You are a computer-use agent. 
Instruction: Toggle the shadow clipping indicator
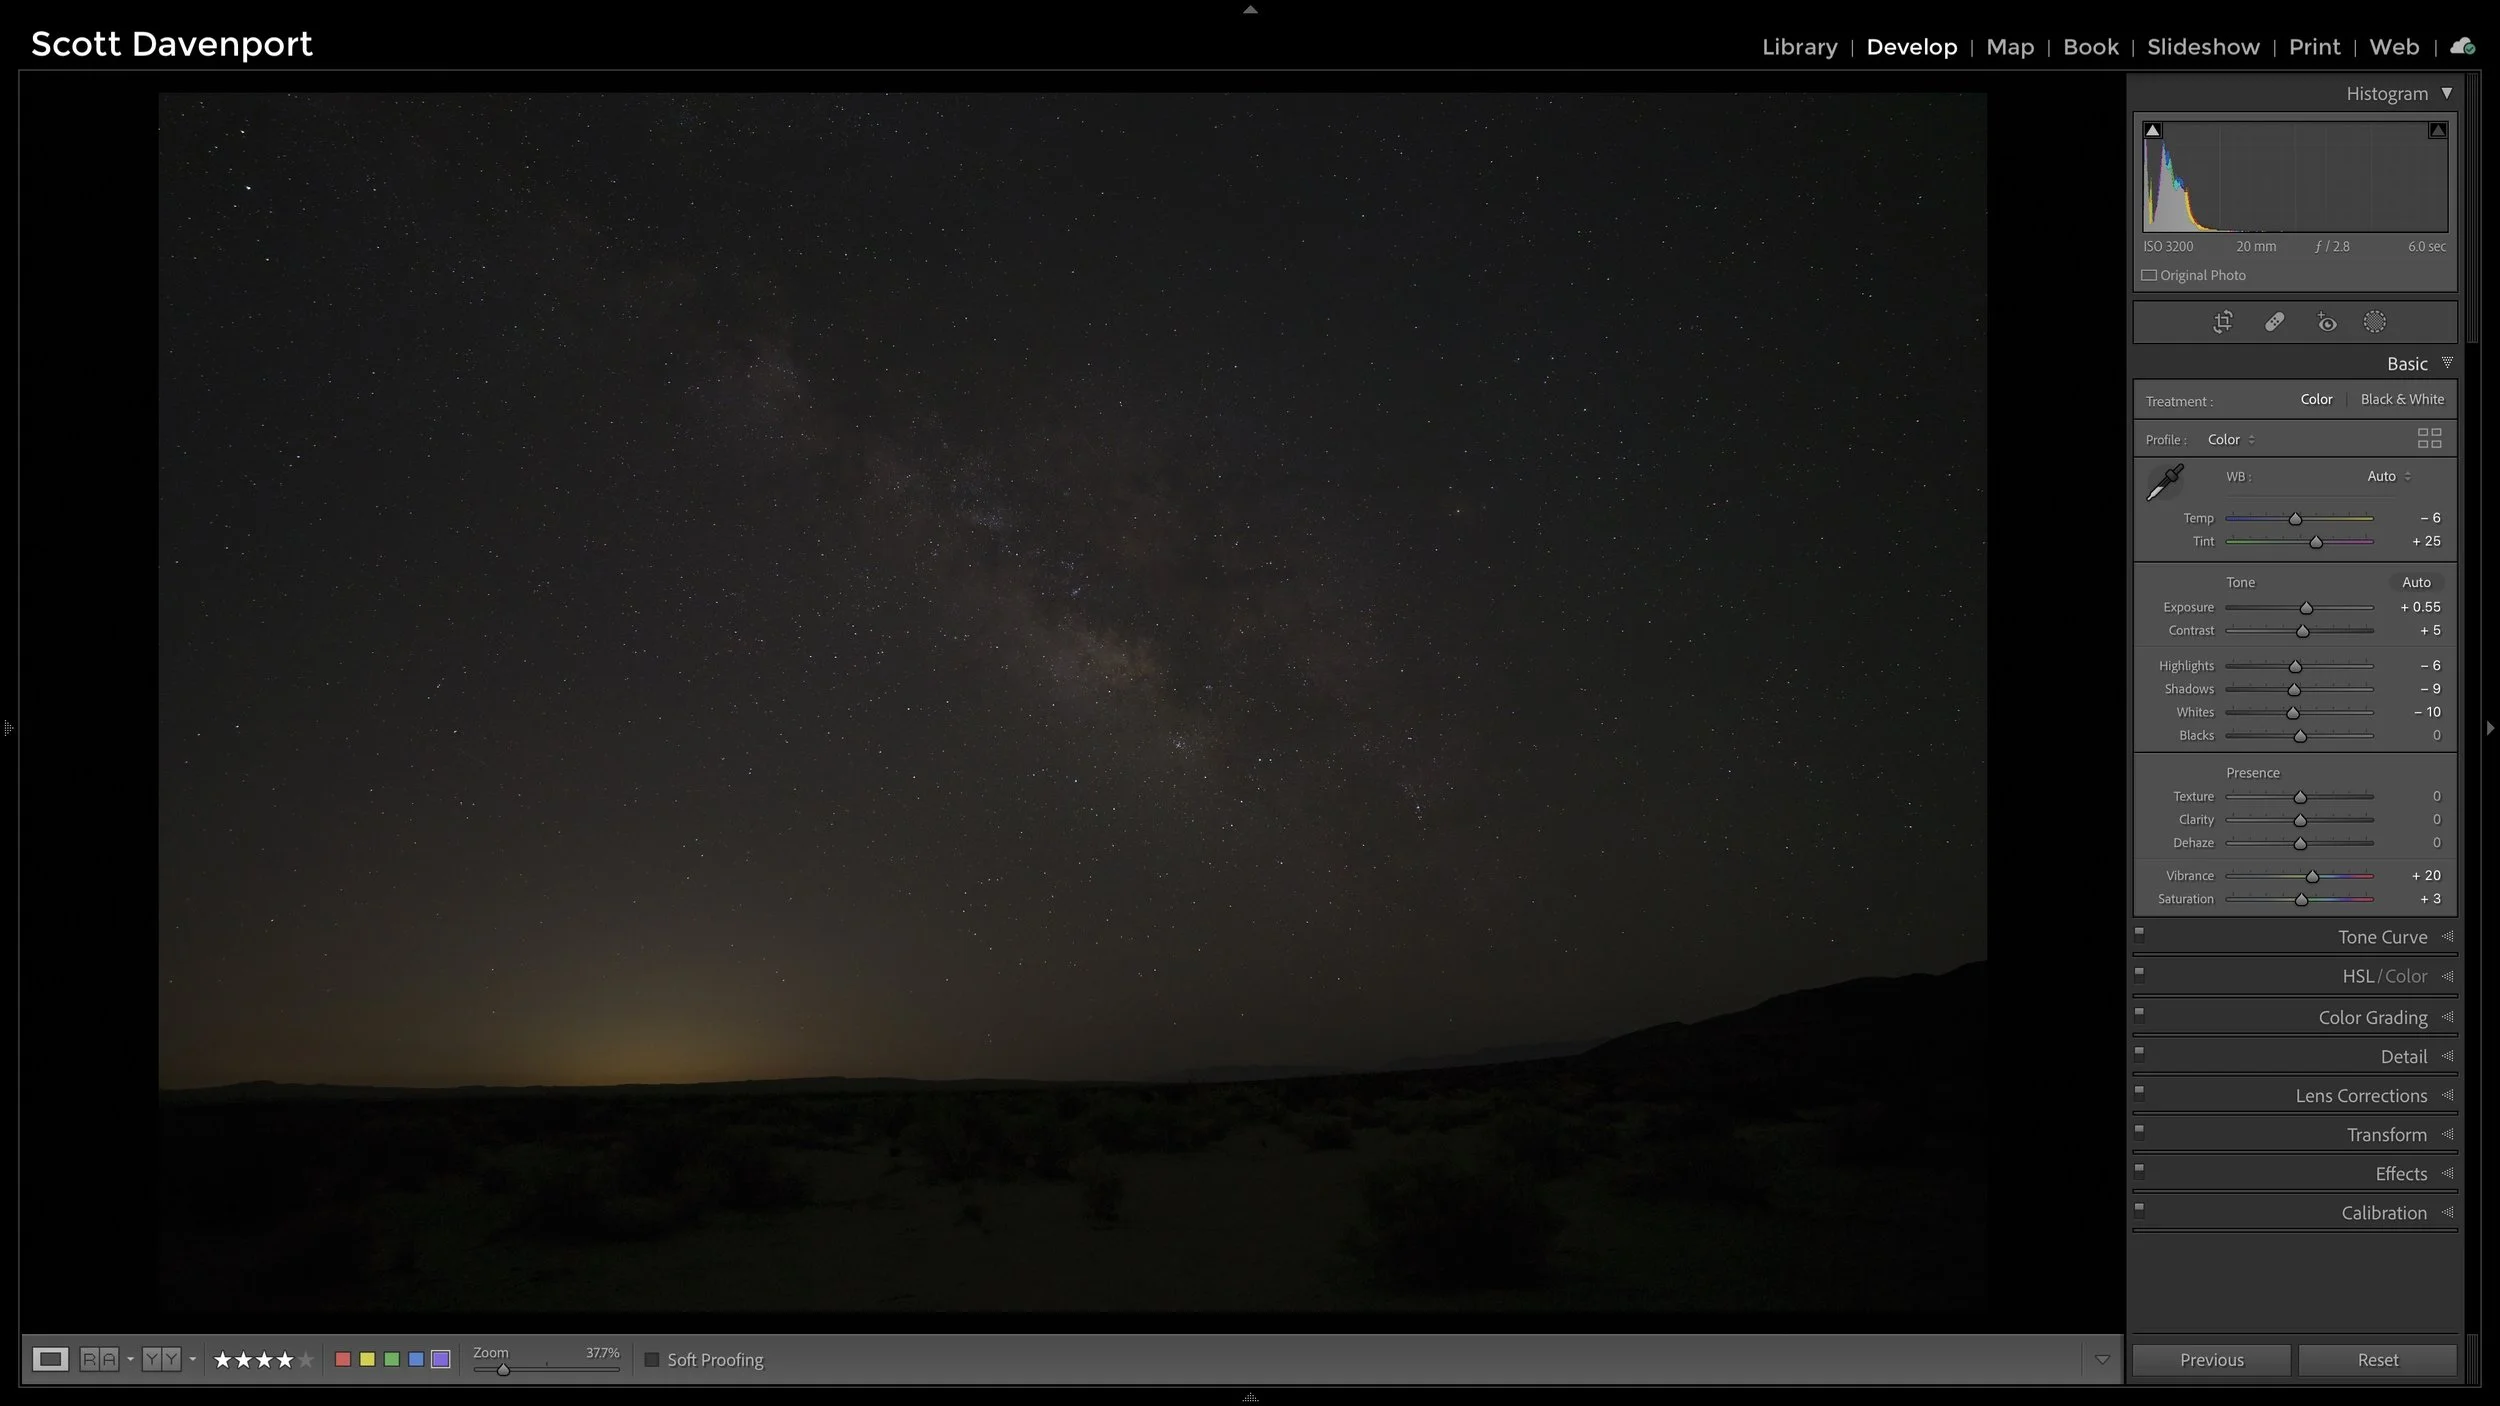pos(2152,128)
